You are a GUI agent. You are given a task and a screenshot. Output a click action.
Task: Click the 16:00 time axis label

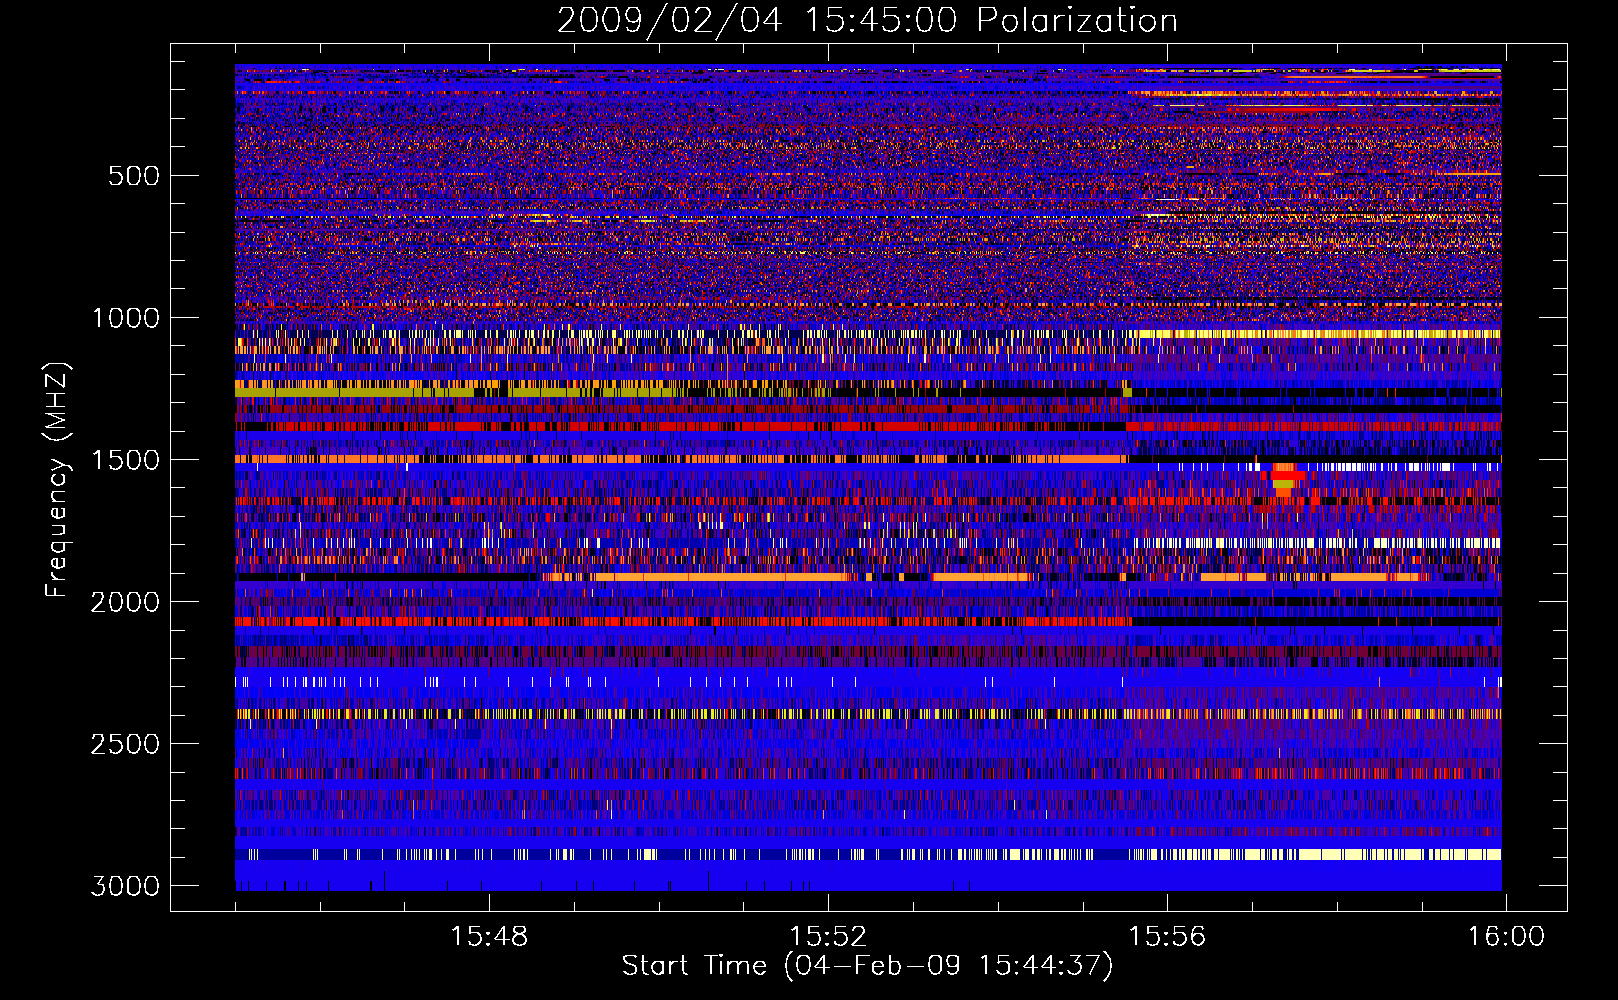(x=1506, y=937)
